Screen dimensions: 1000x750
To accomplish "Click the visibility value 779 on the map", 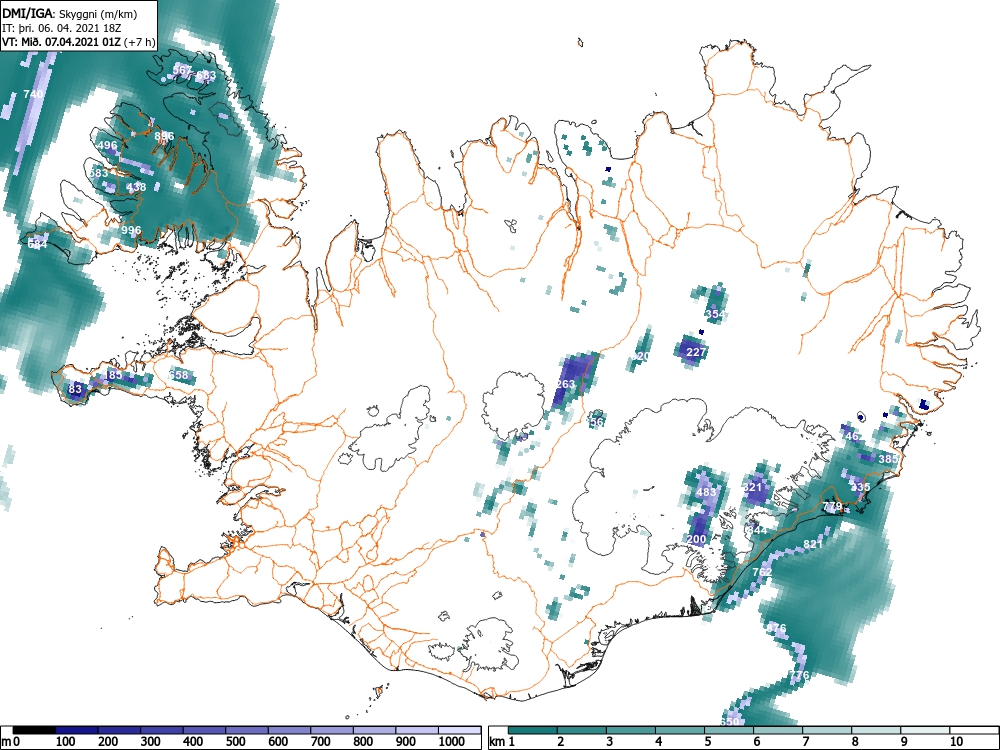I will 832,506.
